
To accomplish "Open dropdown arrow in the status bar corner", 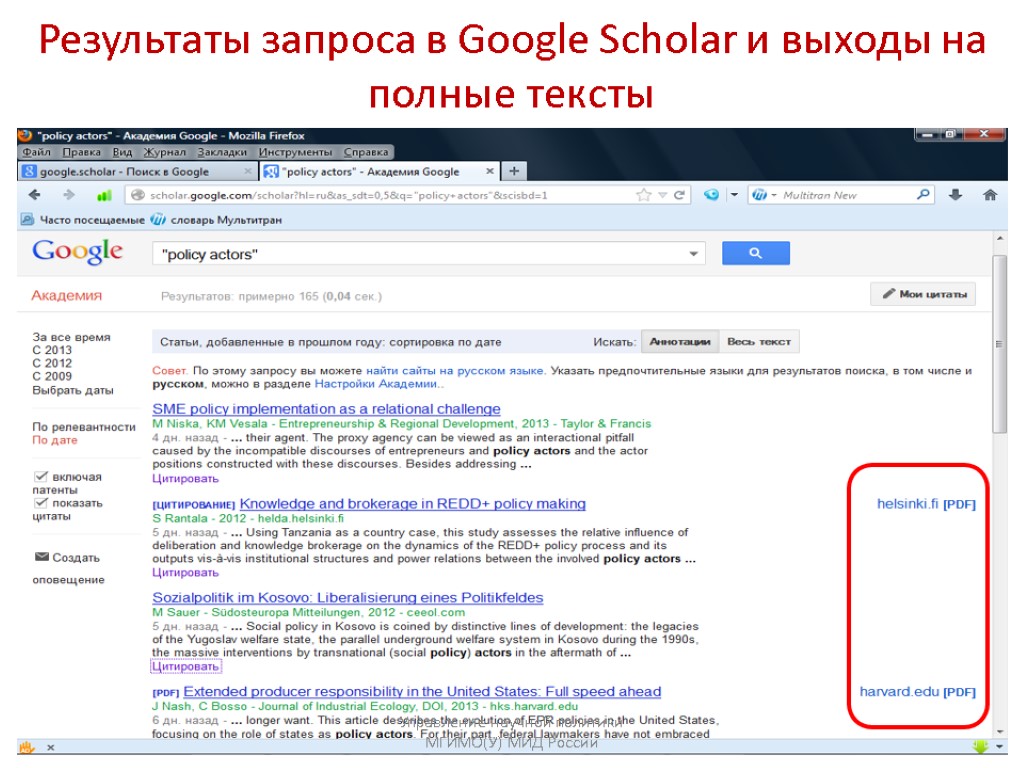I will 1000,746.
